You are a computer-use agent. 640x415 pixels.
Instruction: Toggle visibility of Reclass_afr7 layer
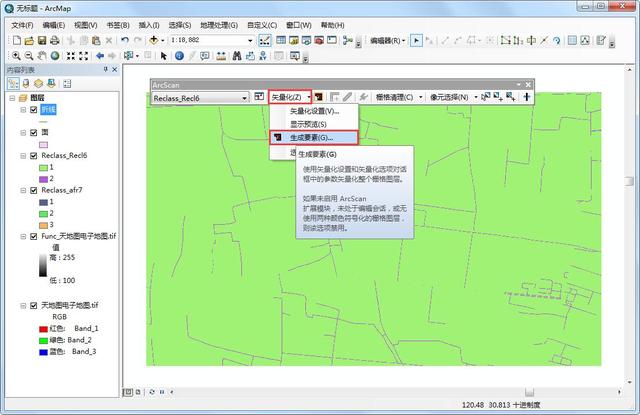tap(34, 190)
